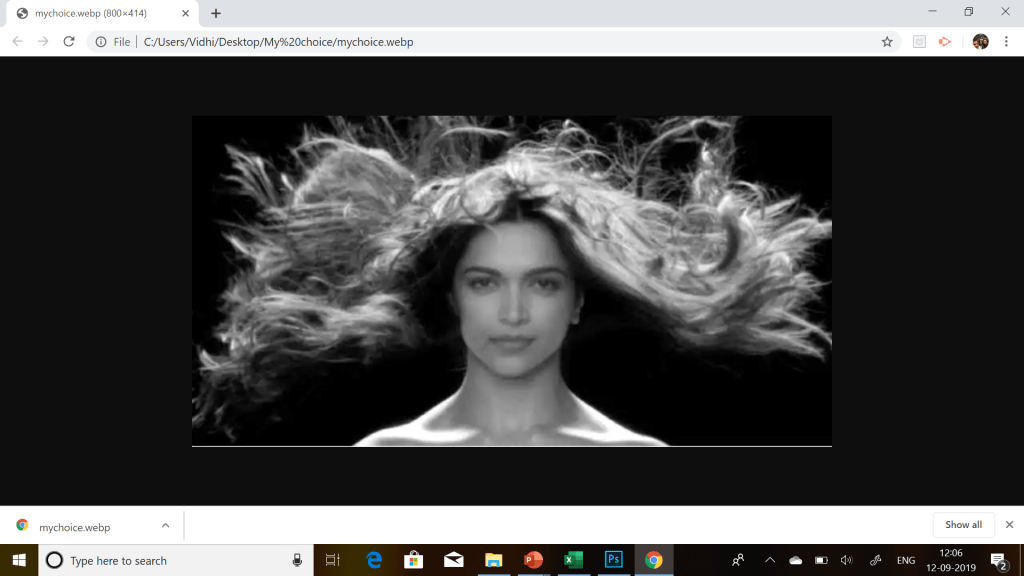Expand options for the downloaded mychoice.webp

tap(165, 525)
